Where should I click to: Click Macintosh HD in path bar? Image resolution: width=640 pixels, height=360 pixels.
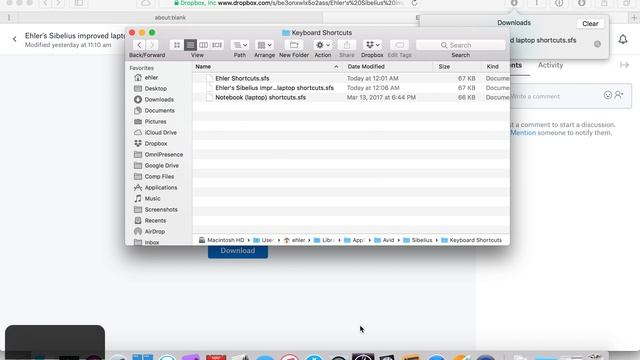click(221, 240)
